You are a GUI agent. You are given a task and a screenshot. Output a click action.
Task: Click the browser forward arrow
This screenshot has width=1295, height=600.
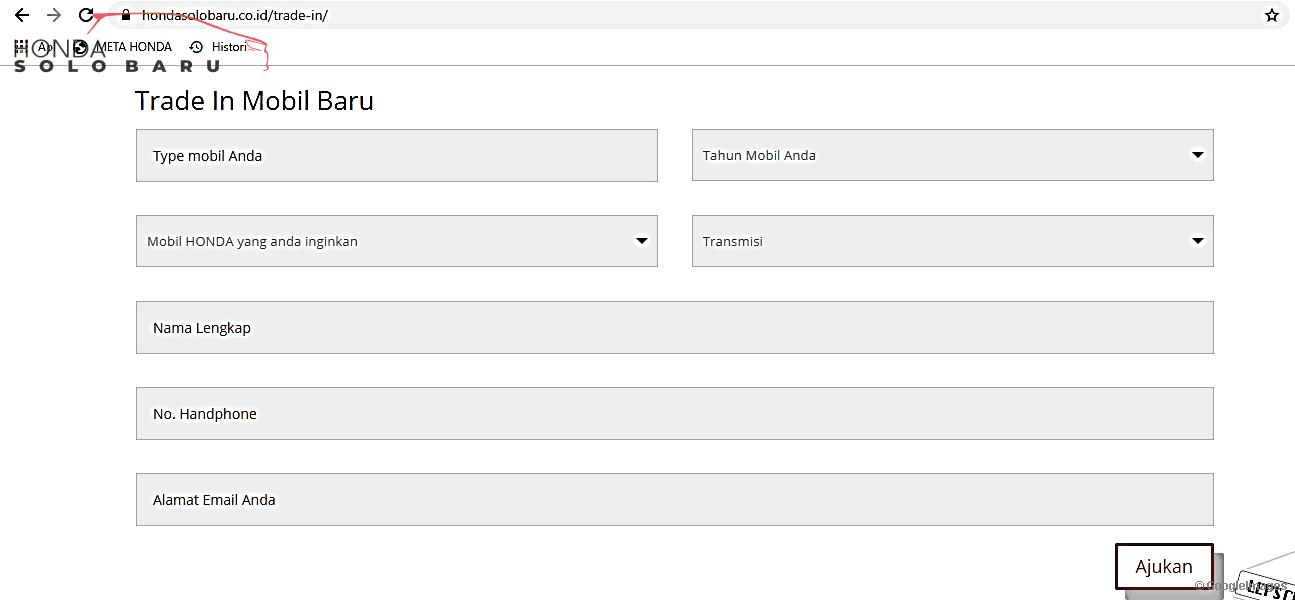(x=54, y=15)
